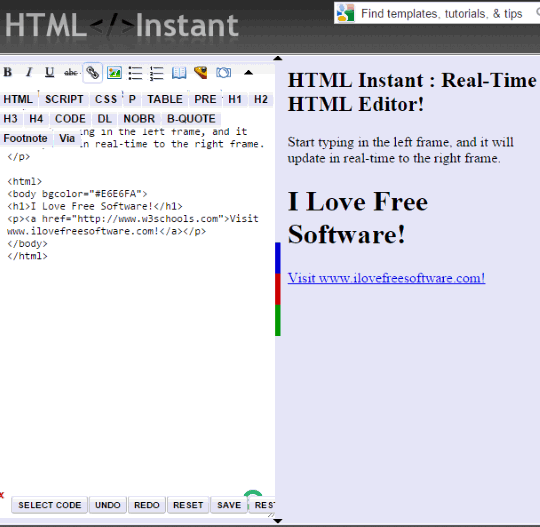Insert a Footnote
This screenshot has width=540, height=527.
pyautogui.click(x=25, y=138)
